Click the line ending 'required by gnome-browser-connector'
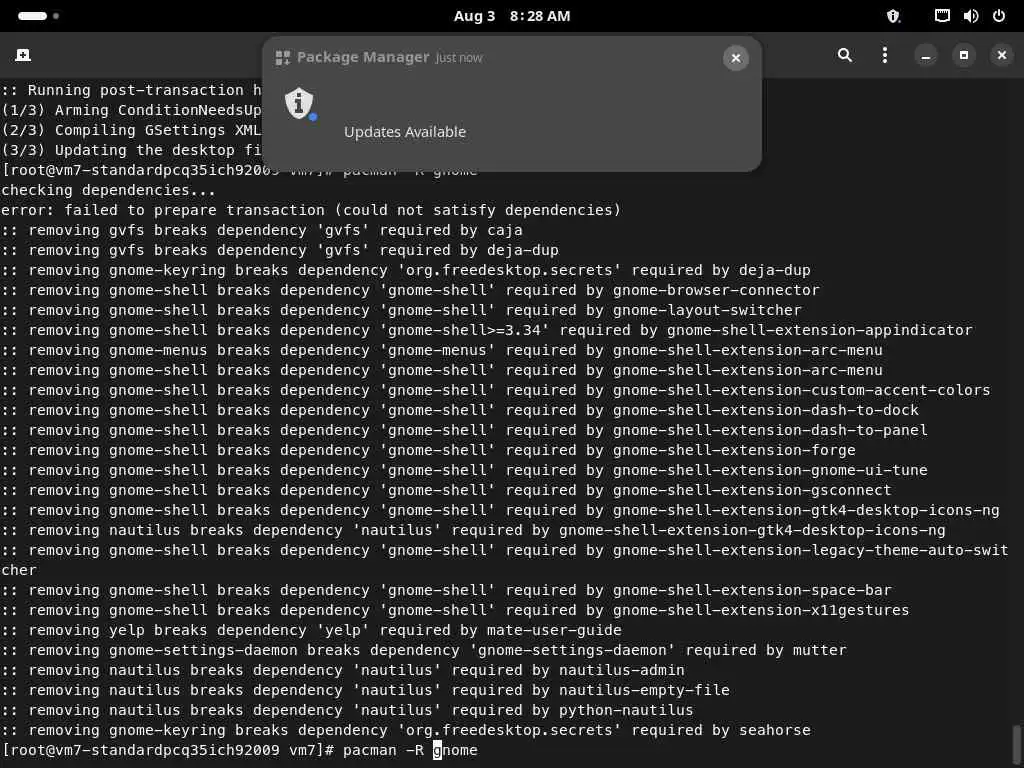This screenshot has height=768, width=1024. pos(410,290)
